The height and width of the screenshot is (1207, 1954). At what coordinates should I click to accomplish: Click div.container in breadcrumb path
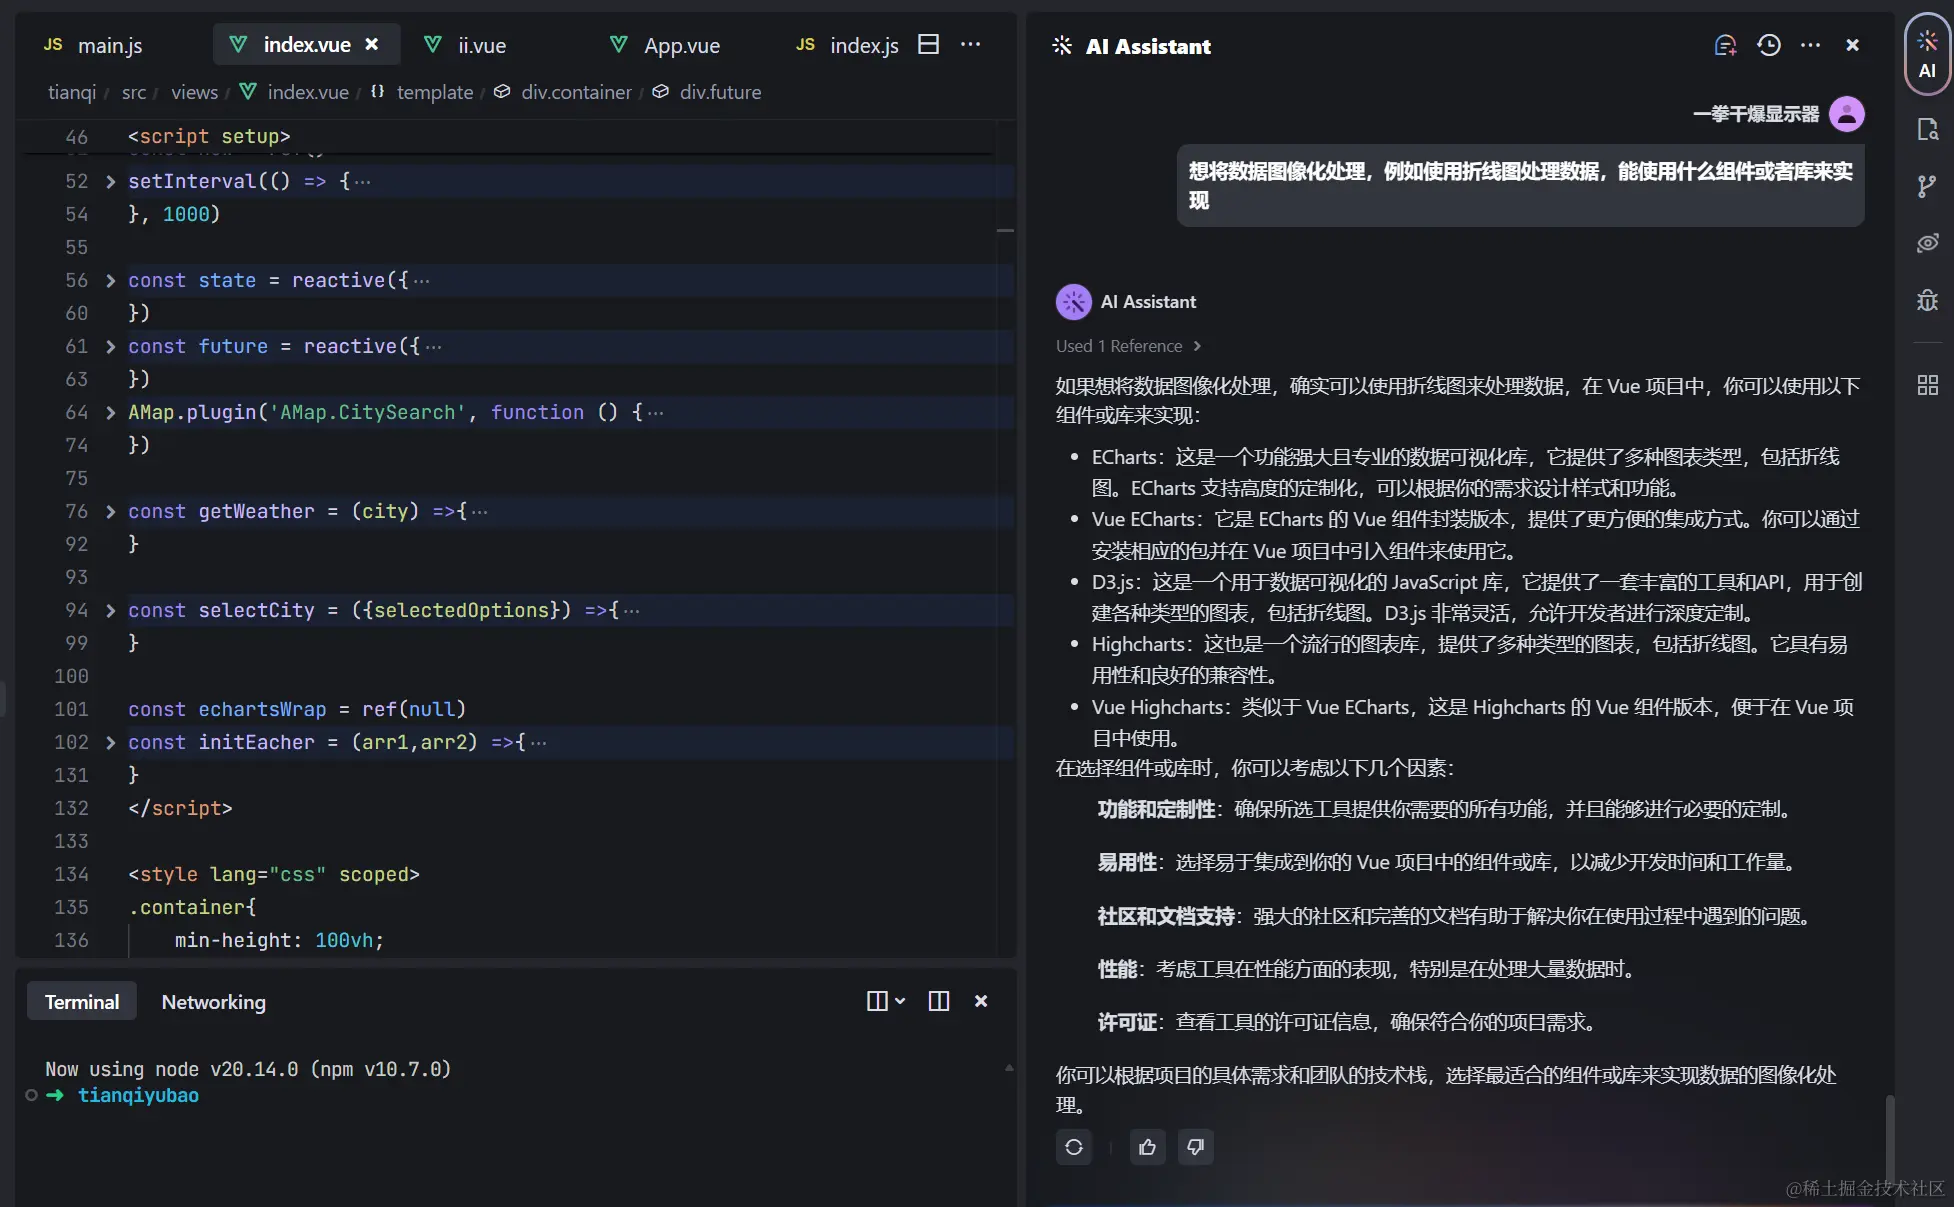[576, 92]
